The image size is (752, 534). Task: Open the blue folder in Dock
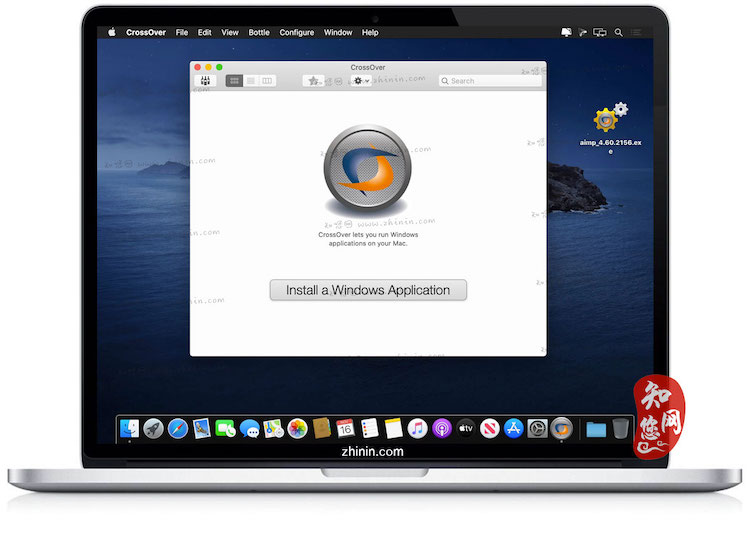[x=596, y=429]
